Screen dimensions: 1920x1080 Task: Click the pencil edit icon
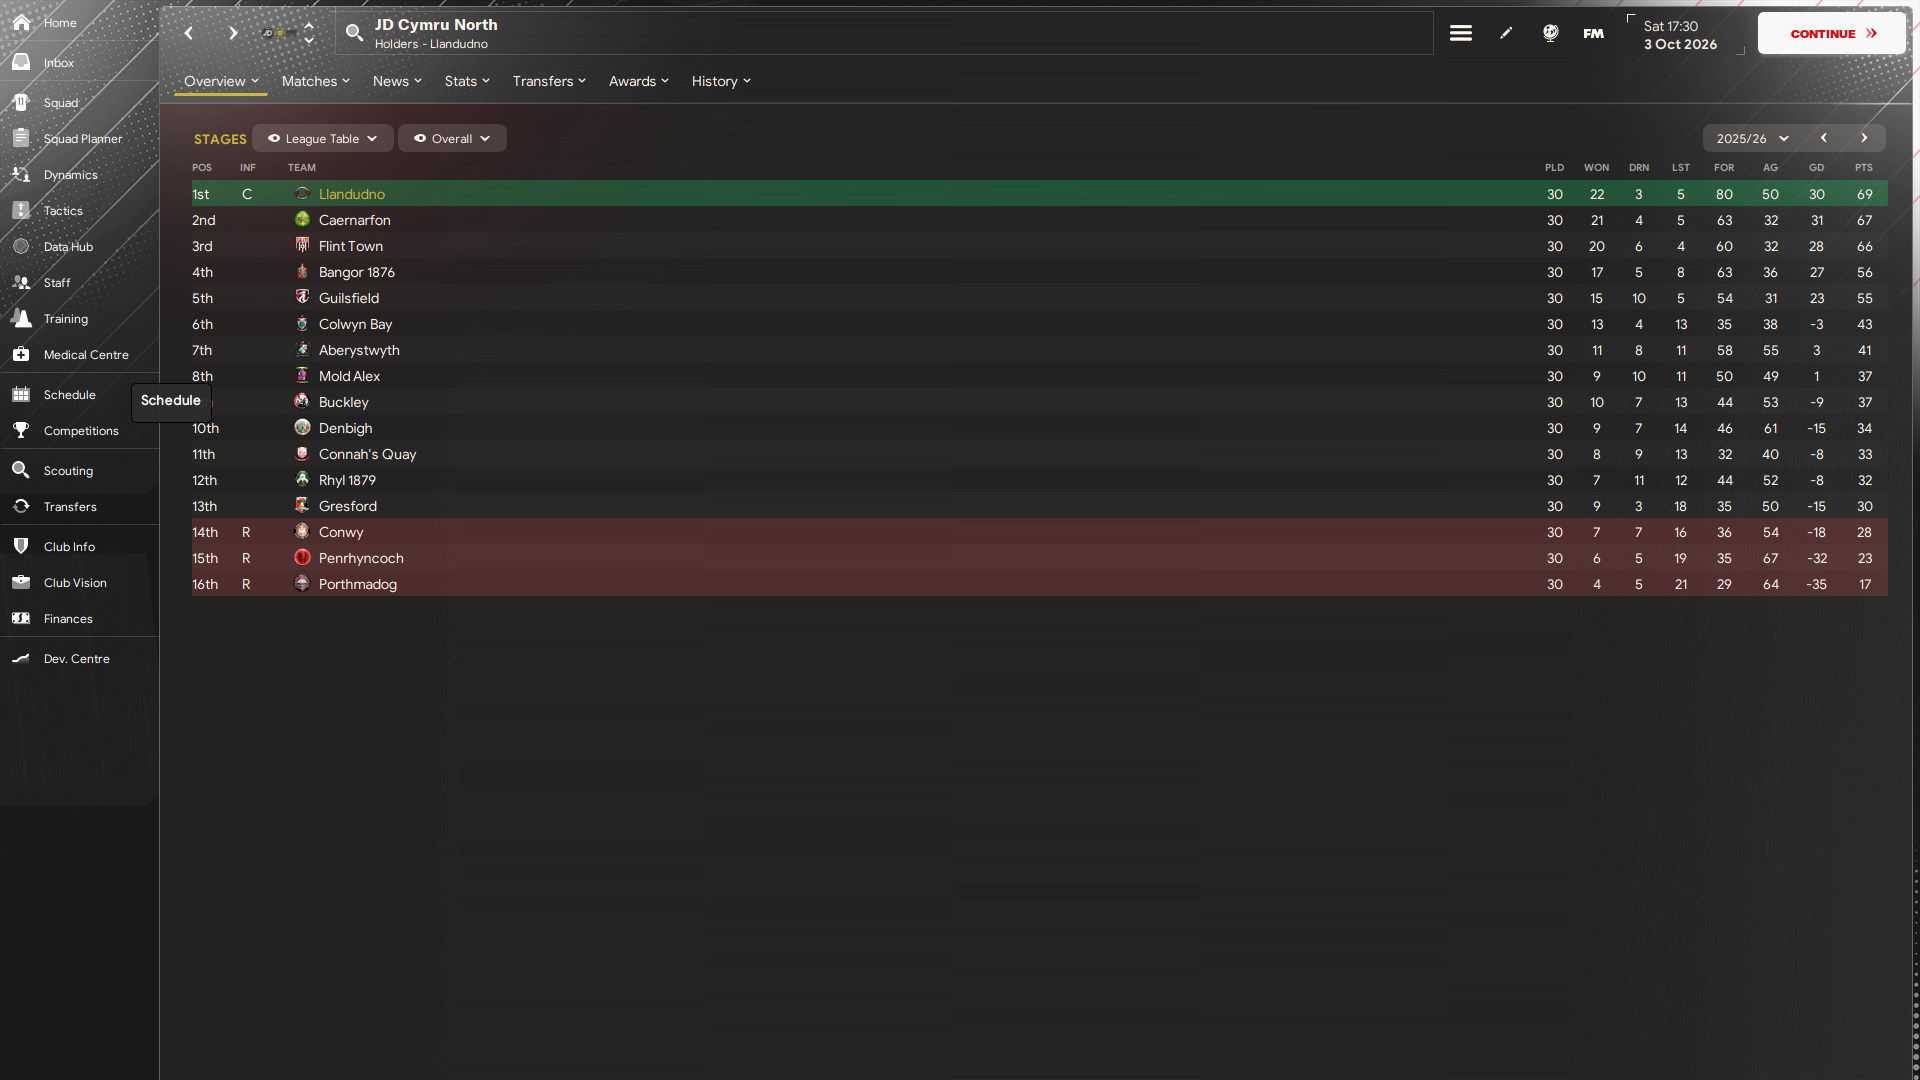point(1506,33)
